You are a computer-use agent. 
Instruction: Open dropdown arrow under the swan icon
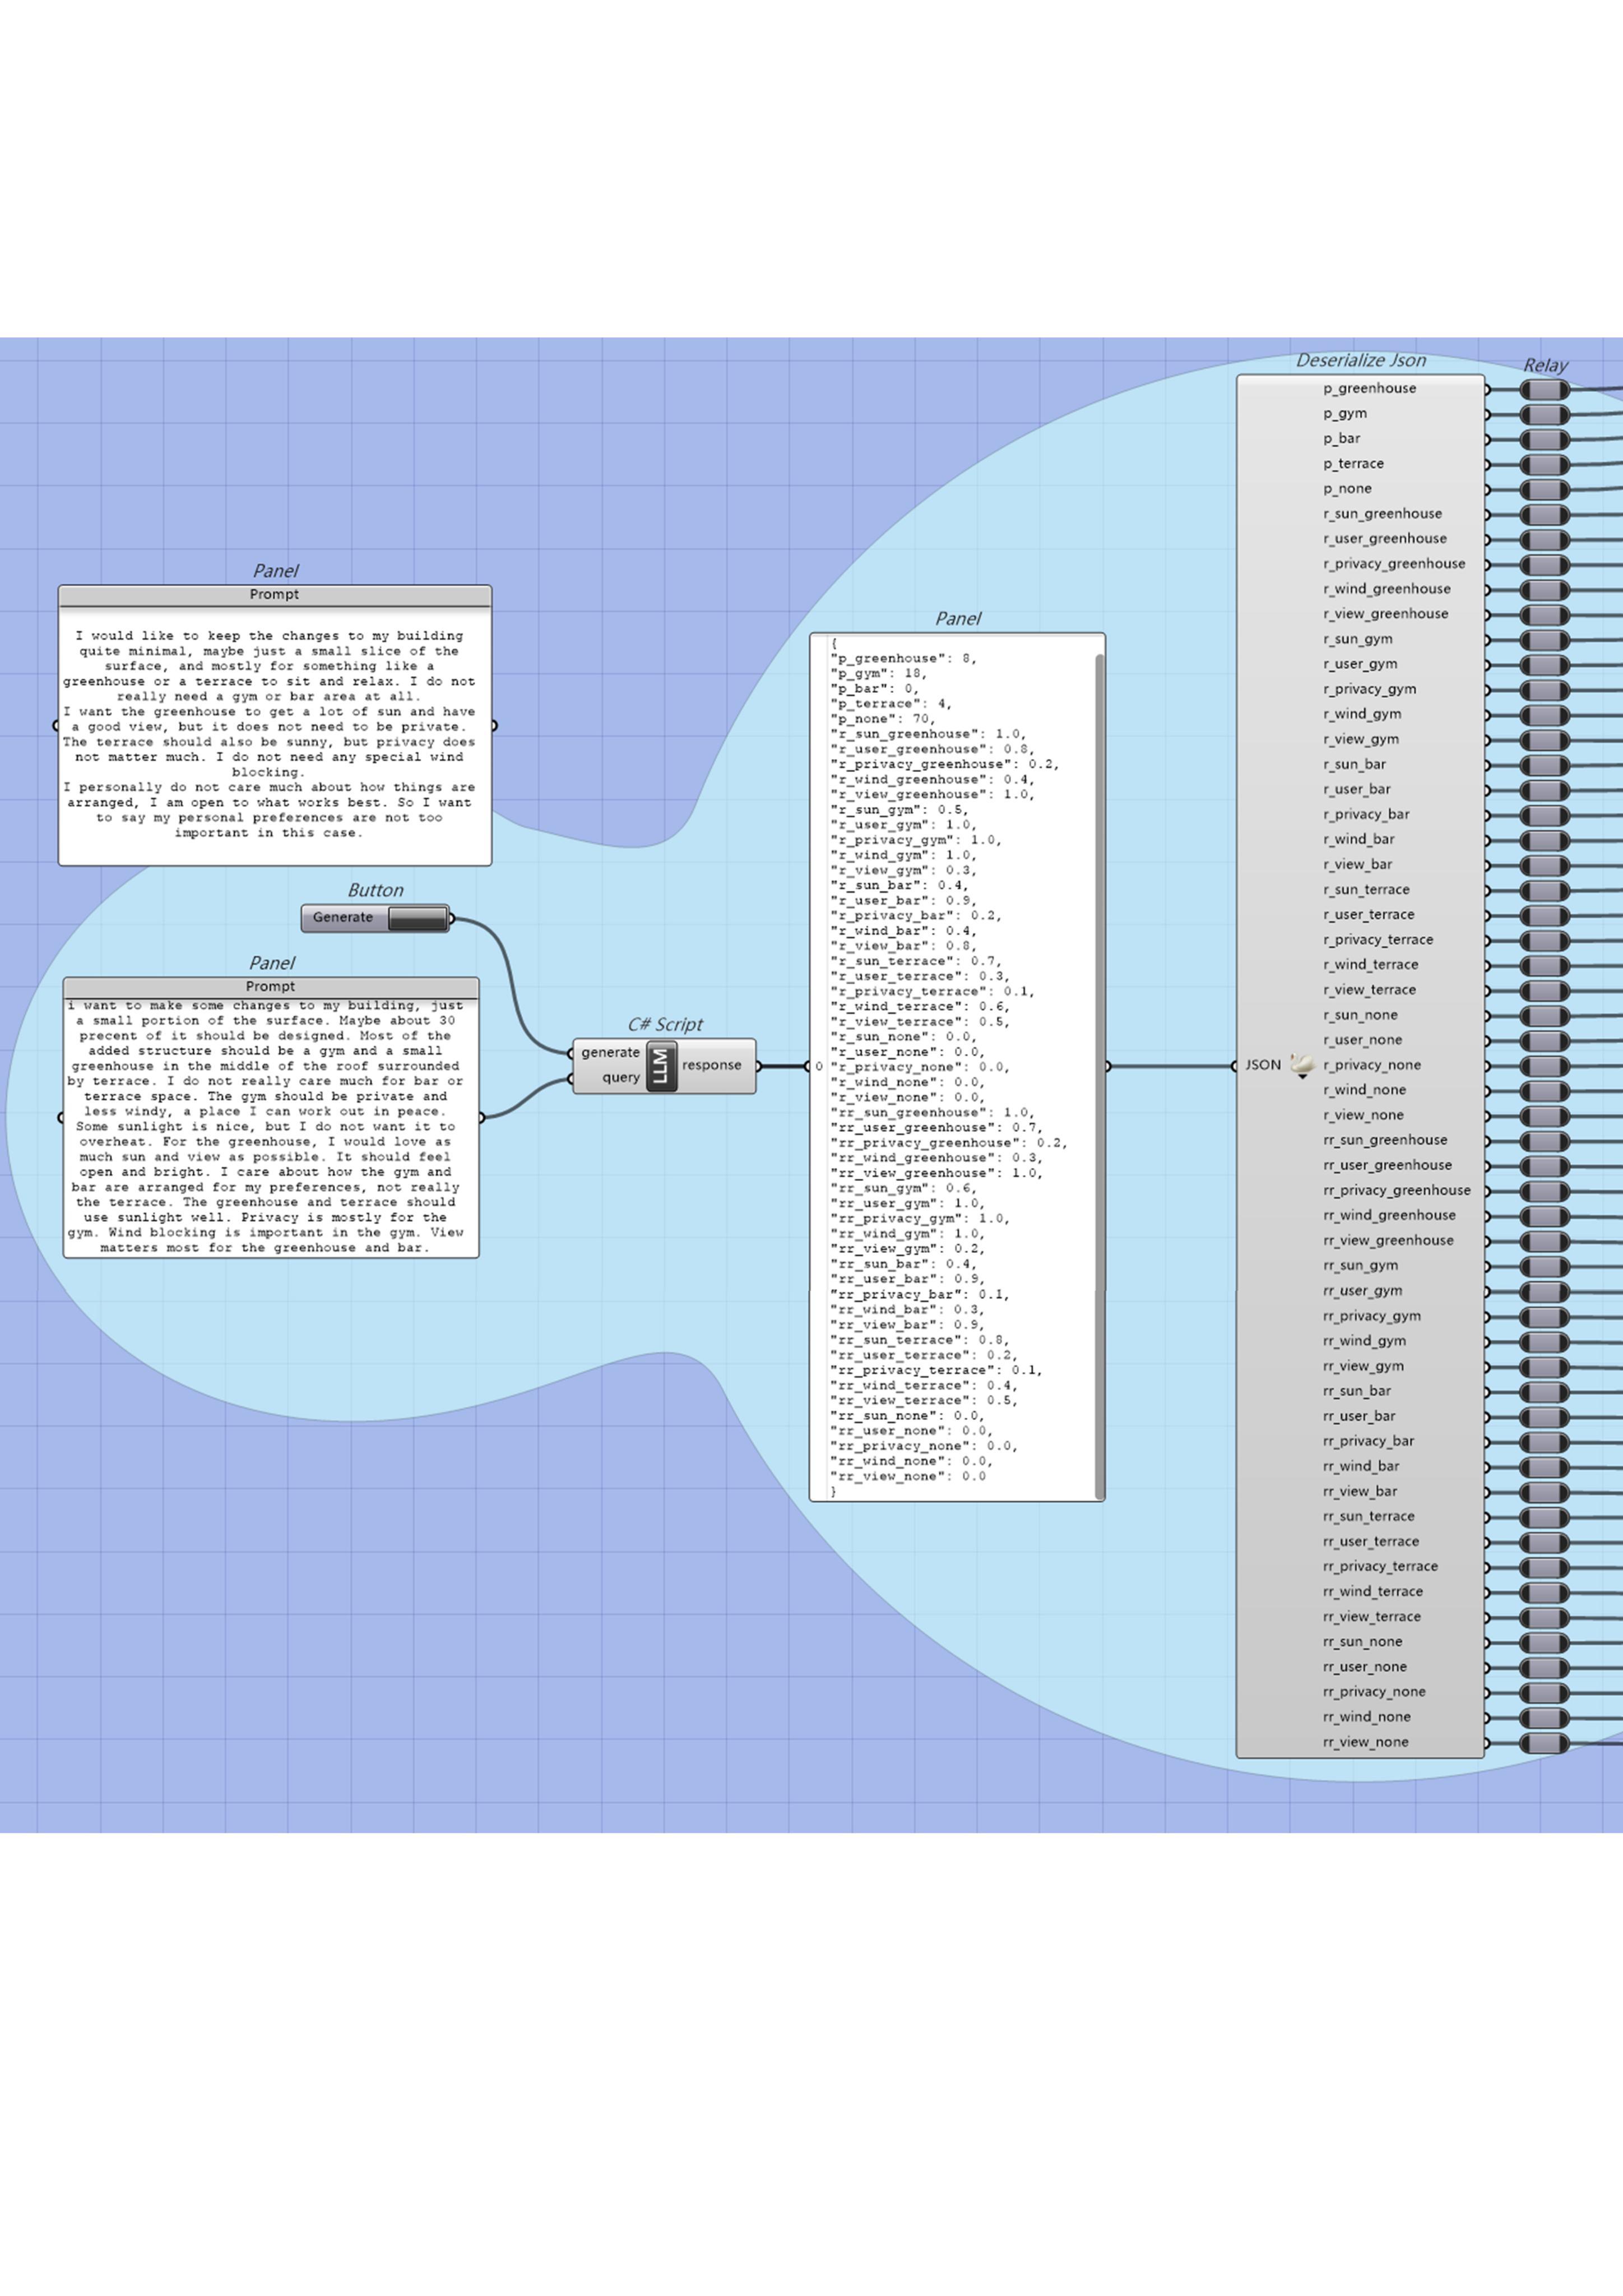pos(1302,1077)
